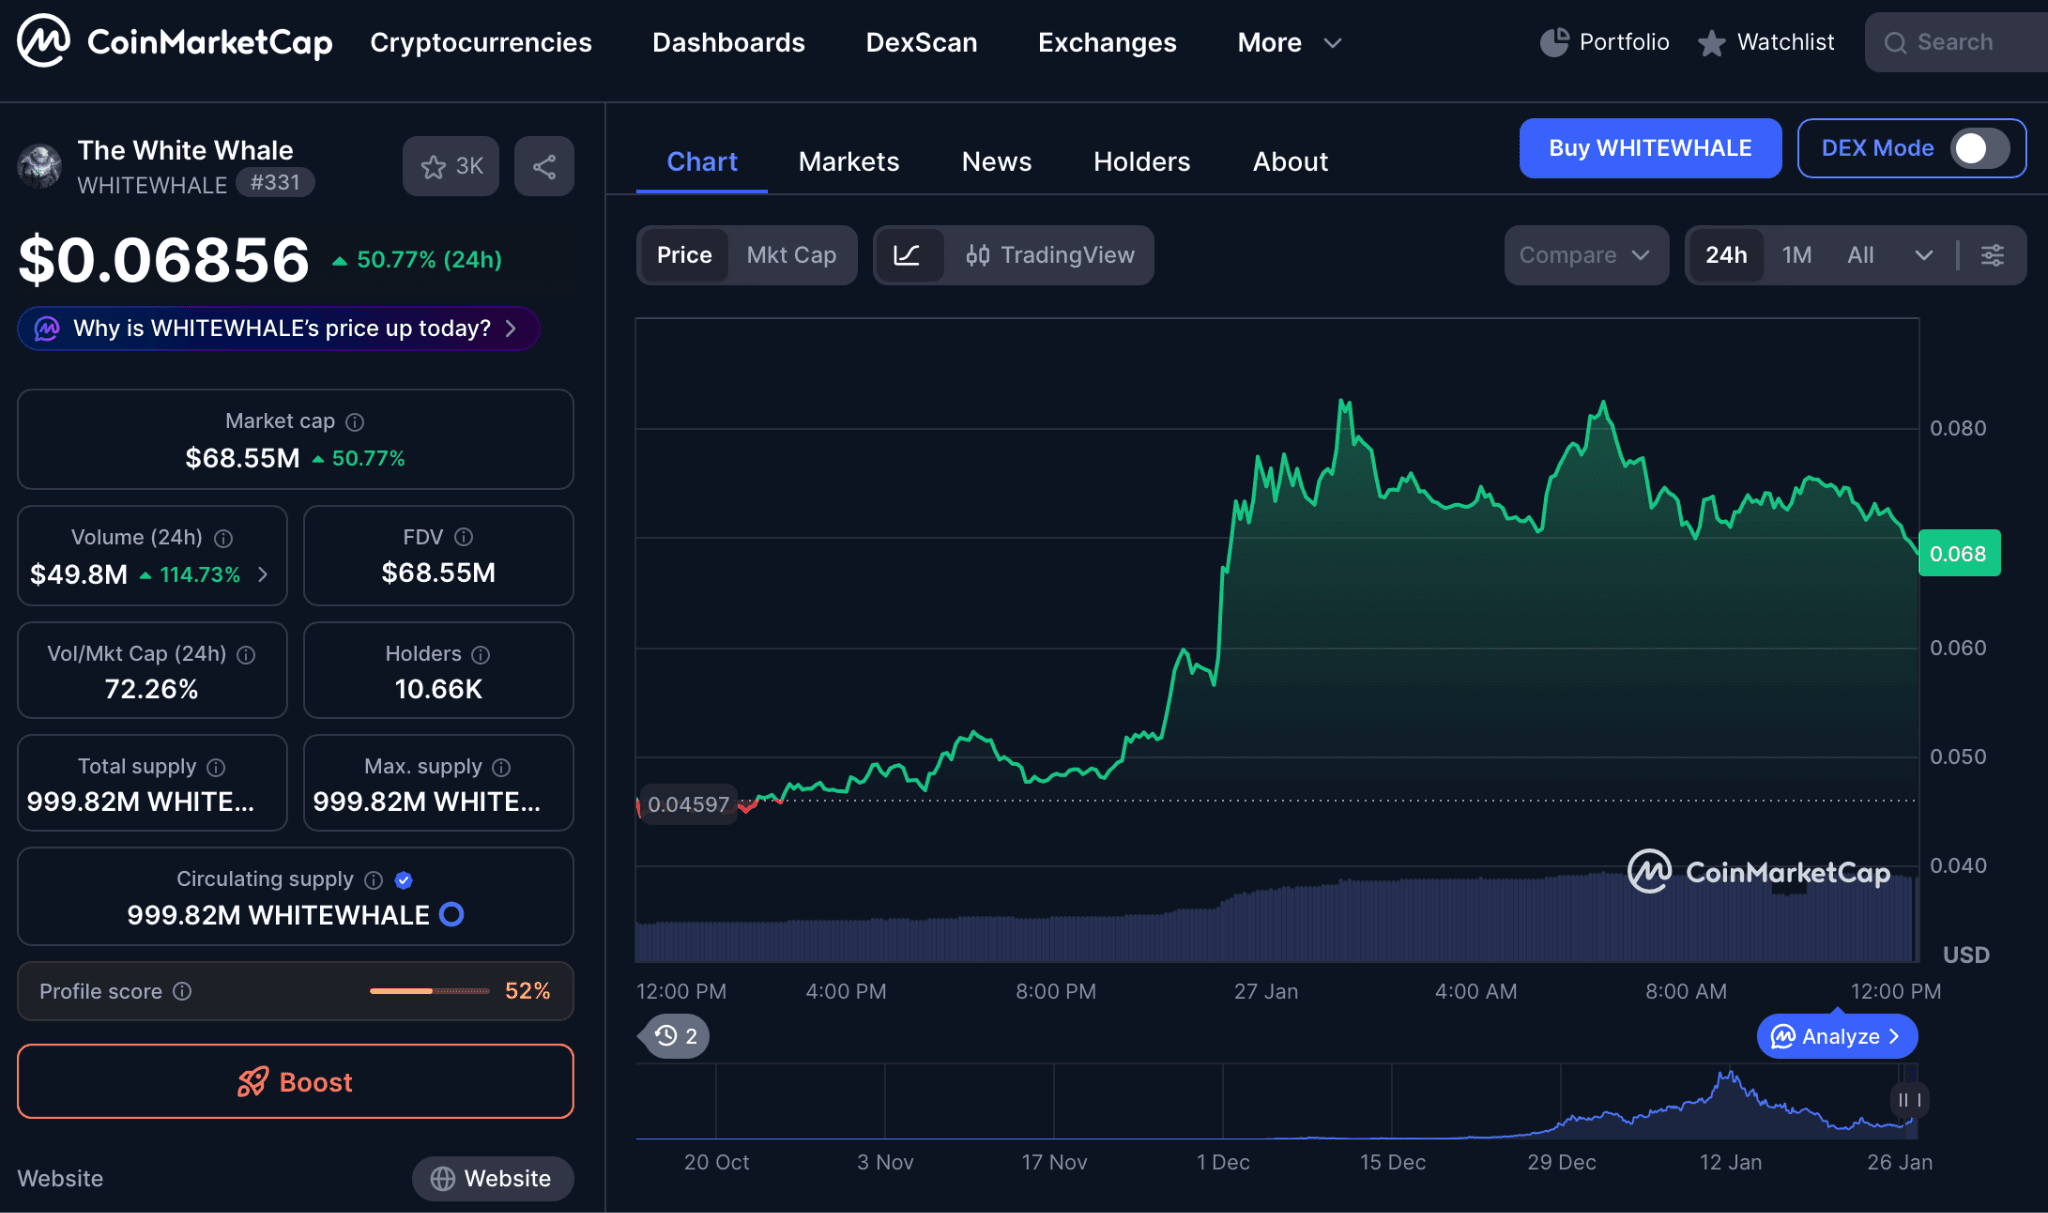This screenshot has width=2048, height=1213.
Task: Click the Holders info icon
Action: [481, 655]
